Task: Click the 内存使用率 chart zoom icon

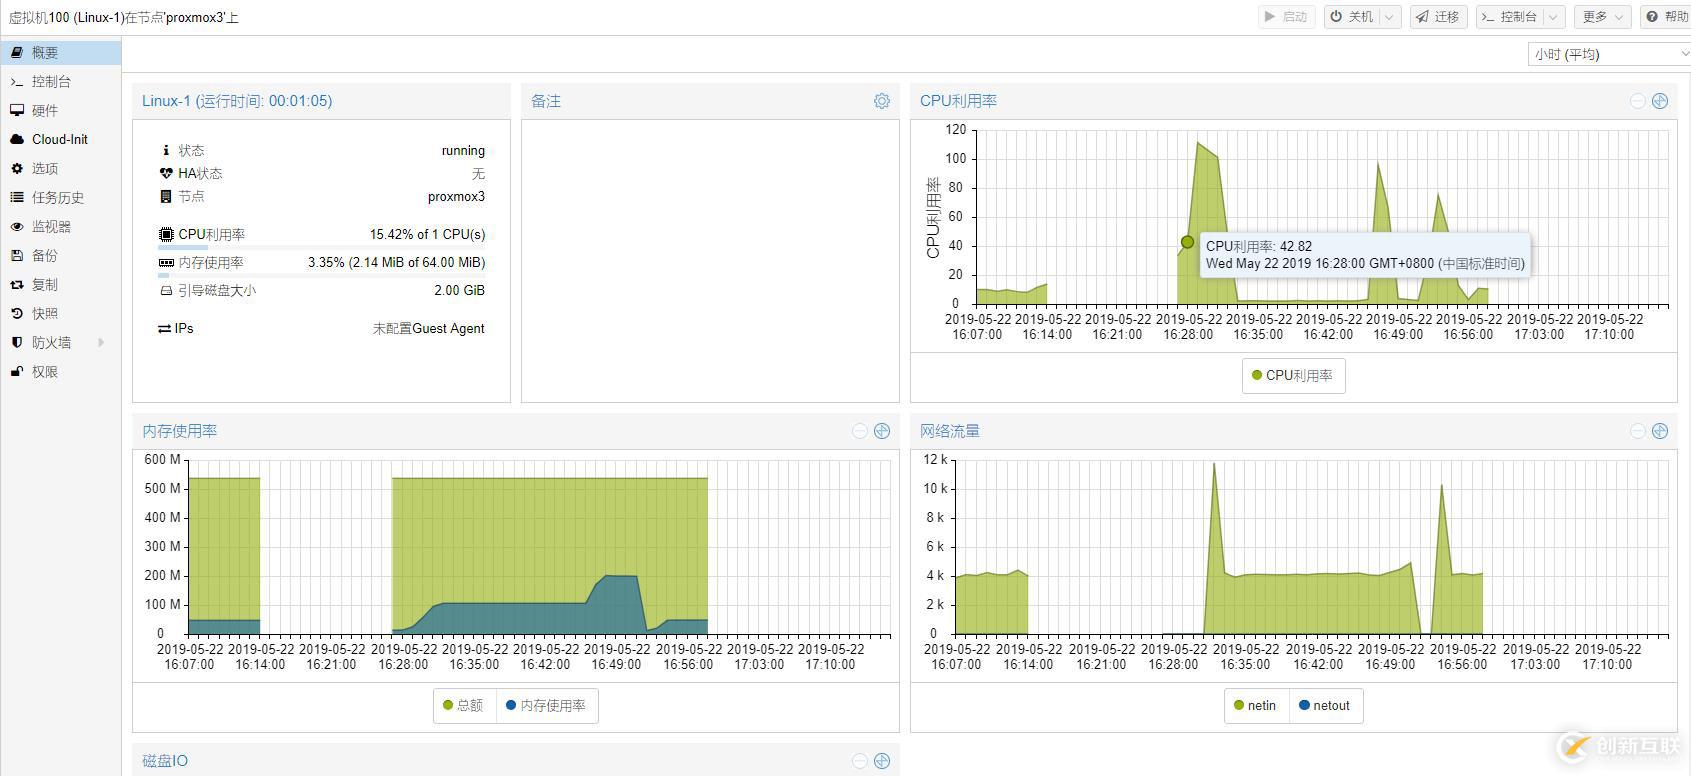Action: (x=882, y=431)
